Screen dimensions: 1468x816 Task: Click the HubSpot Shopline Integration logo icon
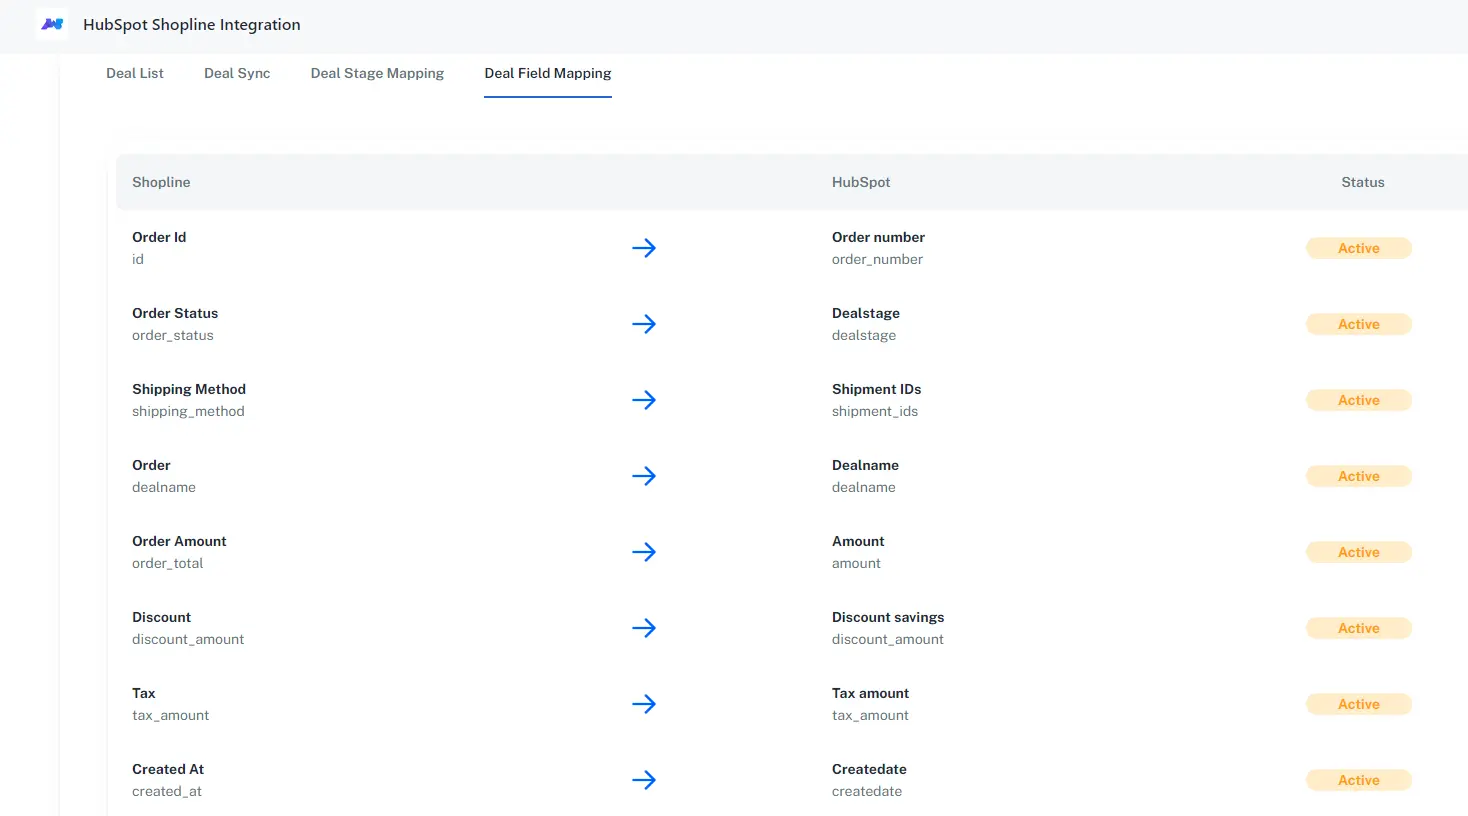52,24
